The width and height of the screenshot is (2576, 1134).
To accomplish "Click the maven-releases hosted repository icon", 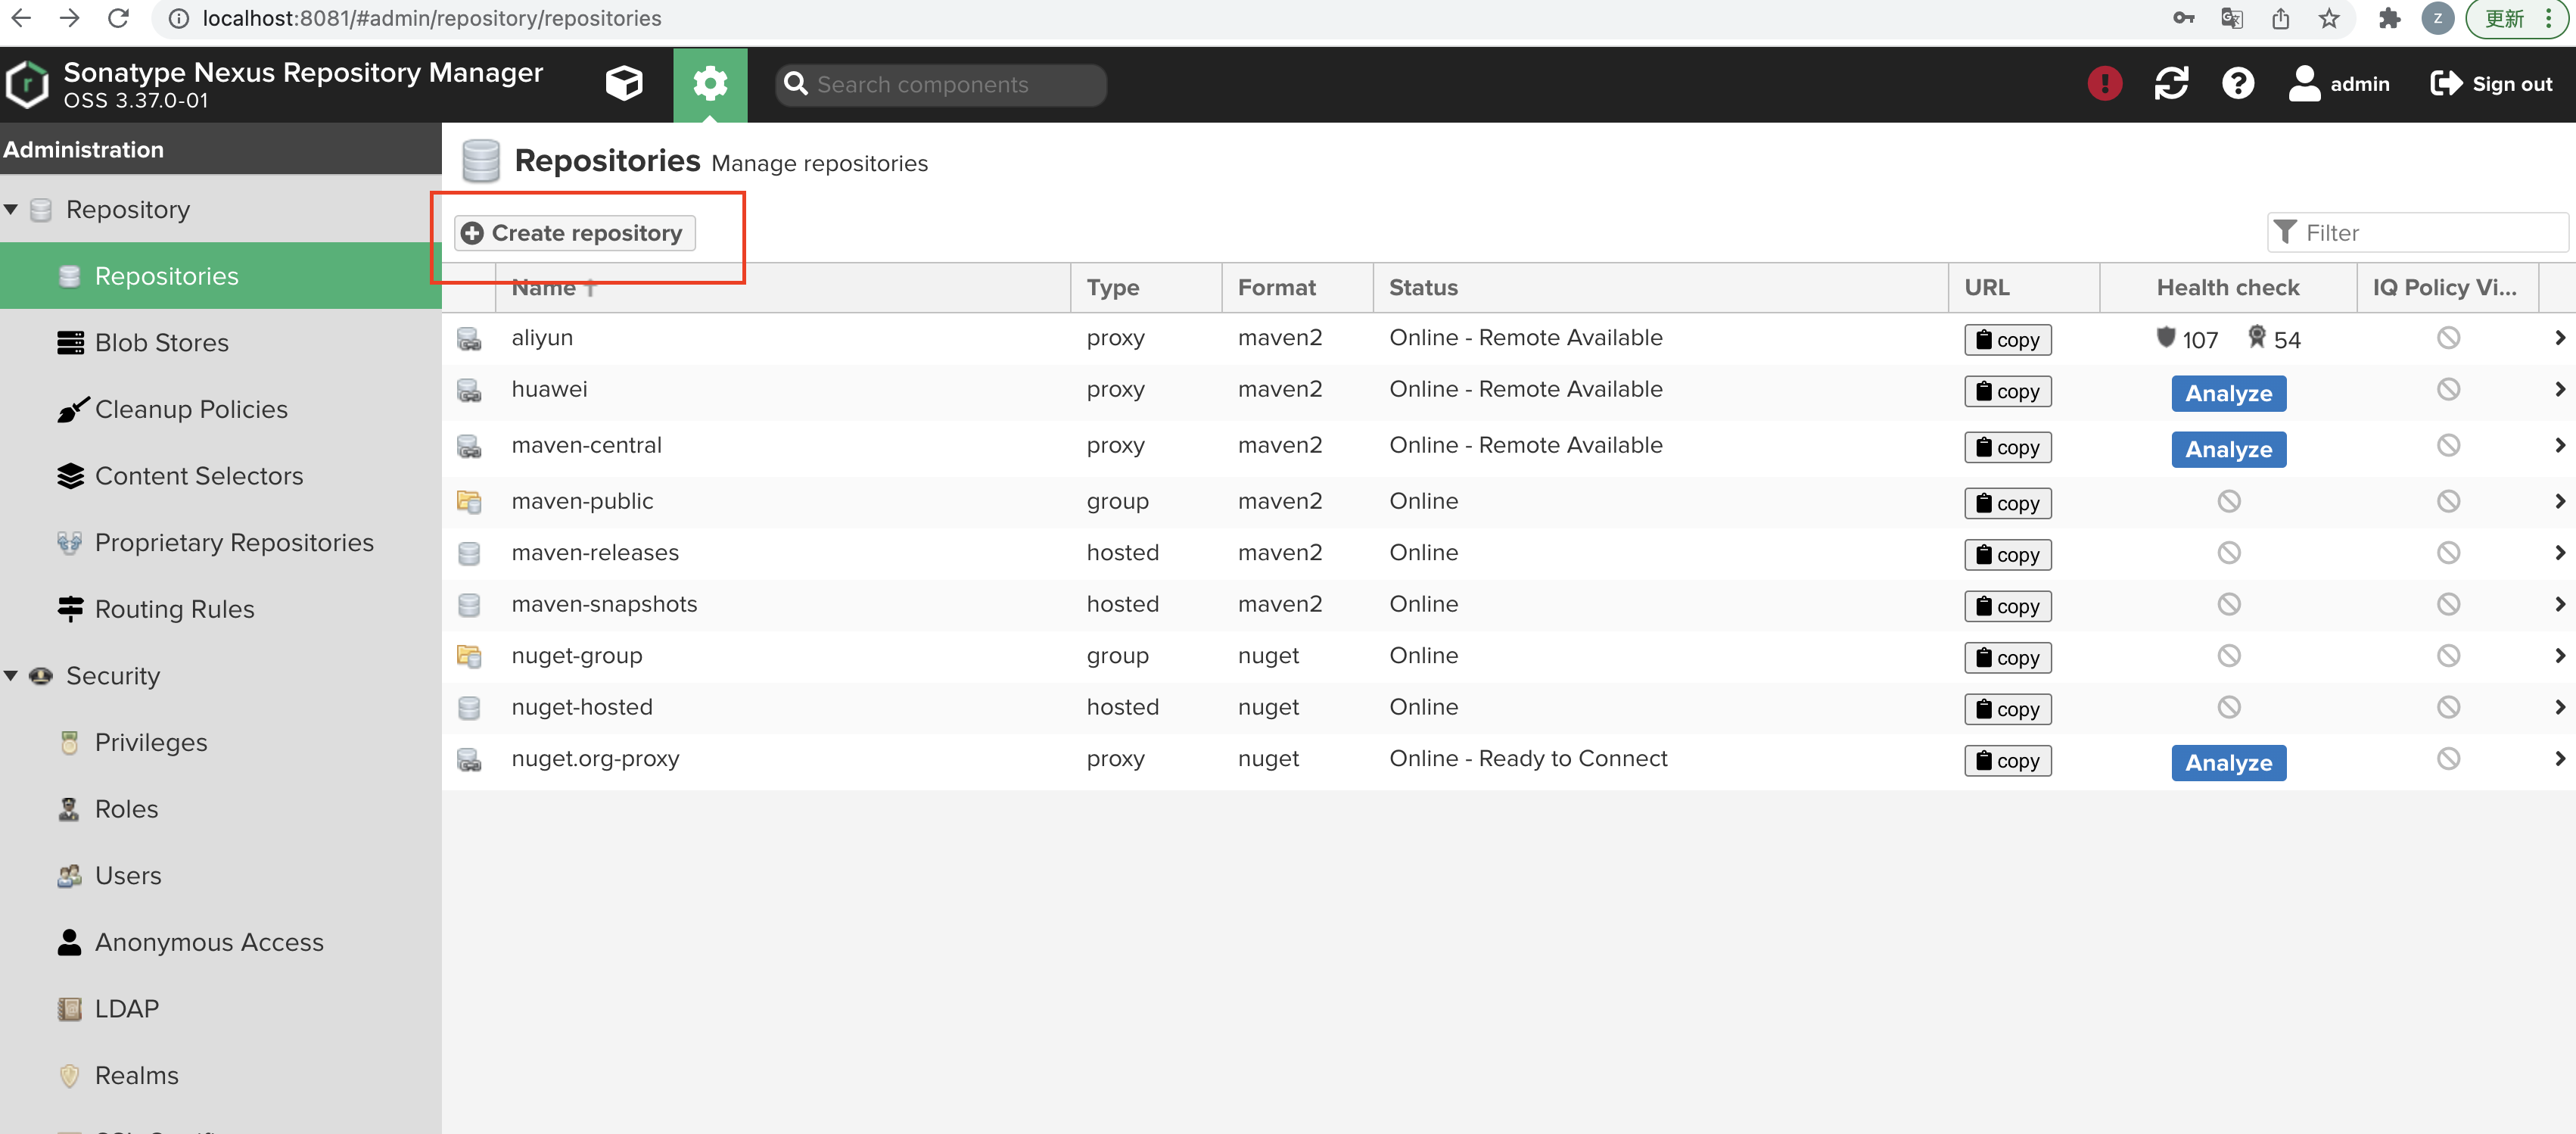I will pos(469,553).
